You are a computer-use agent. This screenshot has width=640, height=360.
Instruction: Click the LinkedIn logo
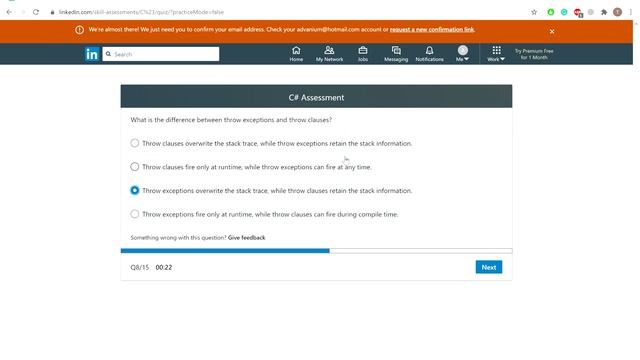click(92, 54)
